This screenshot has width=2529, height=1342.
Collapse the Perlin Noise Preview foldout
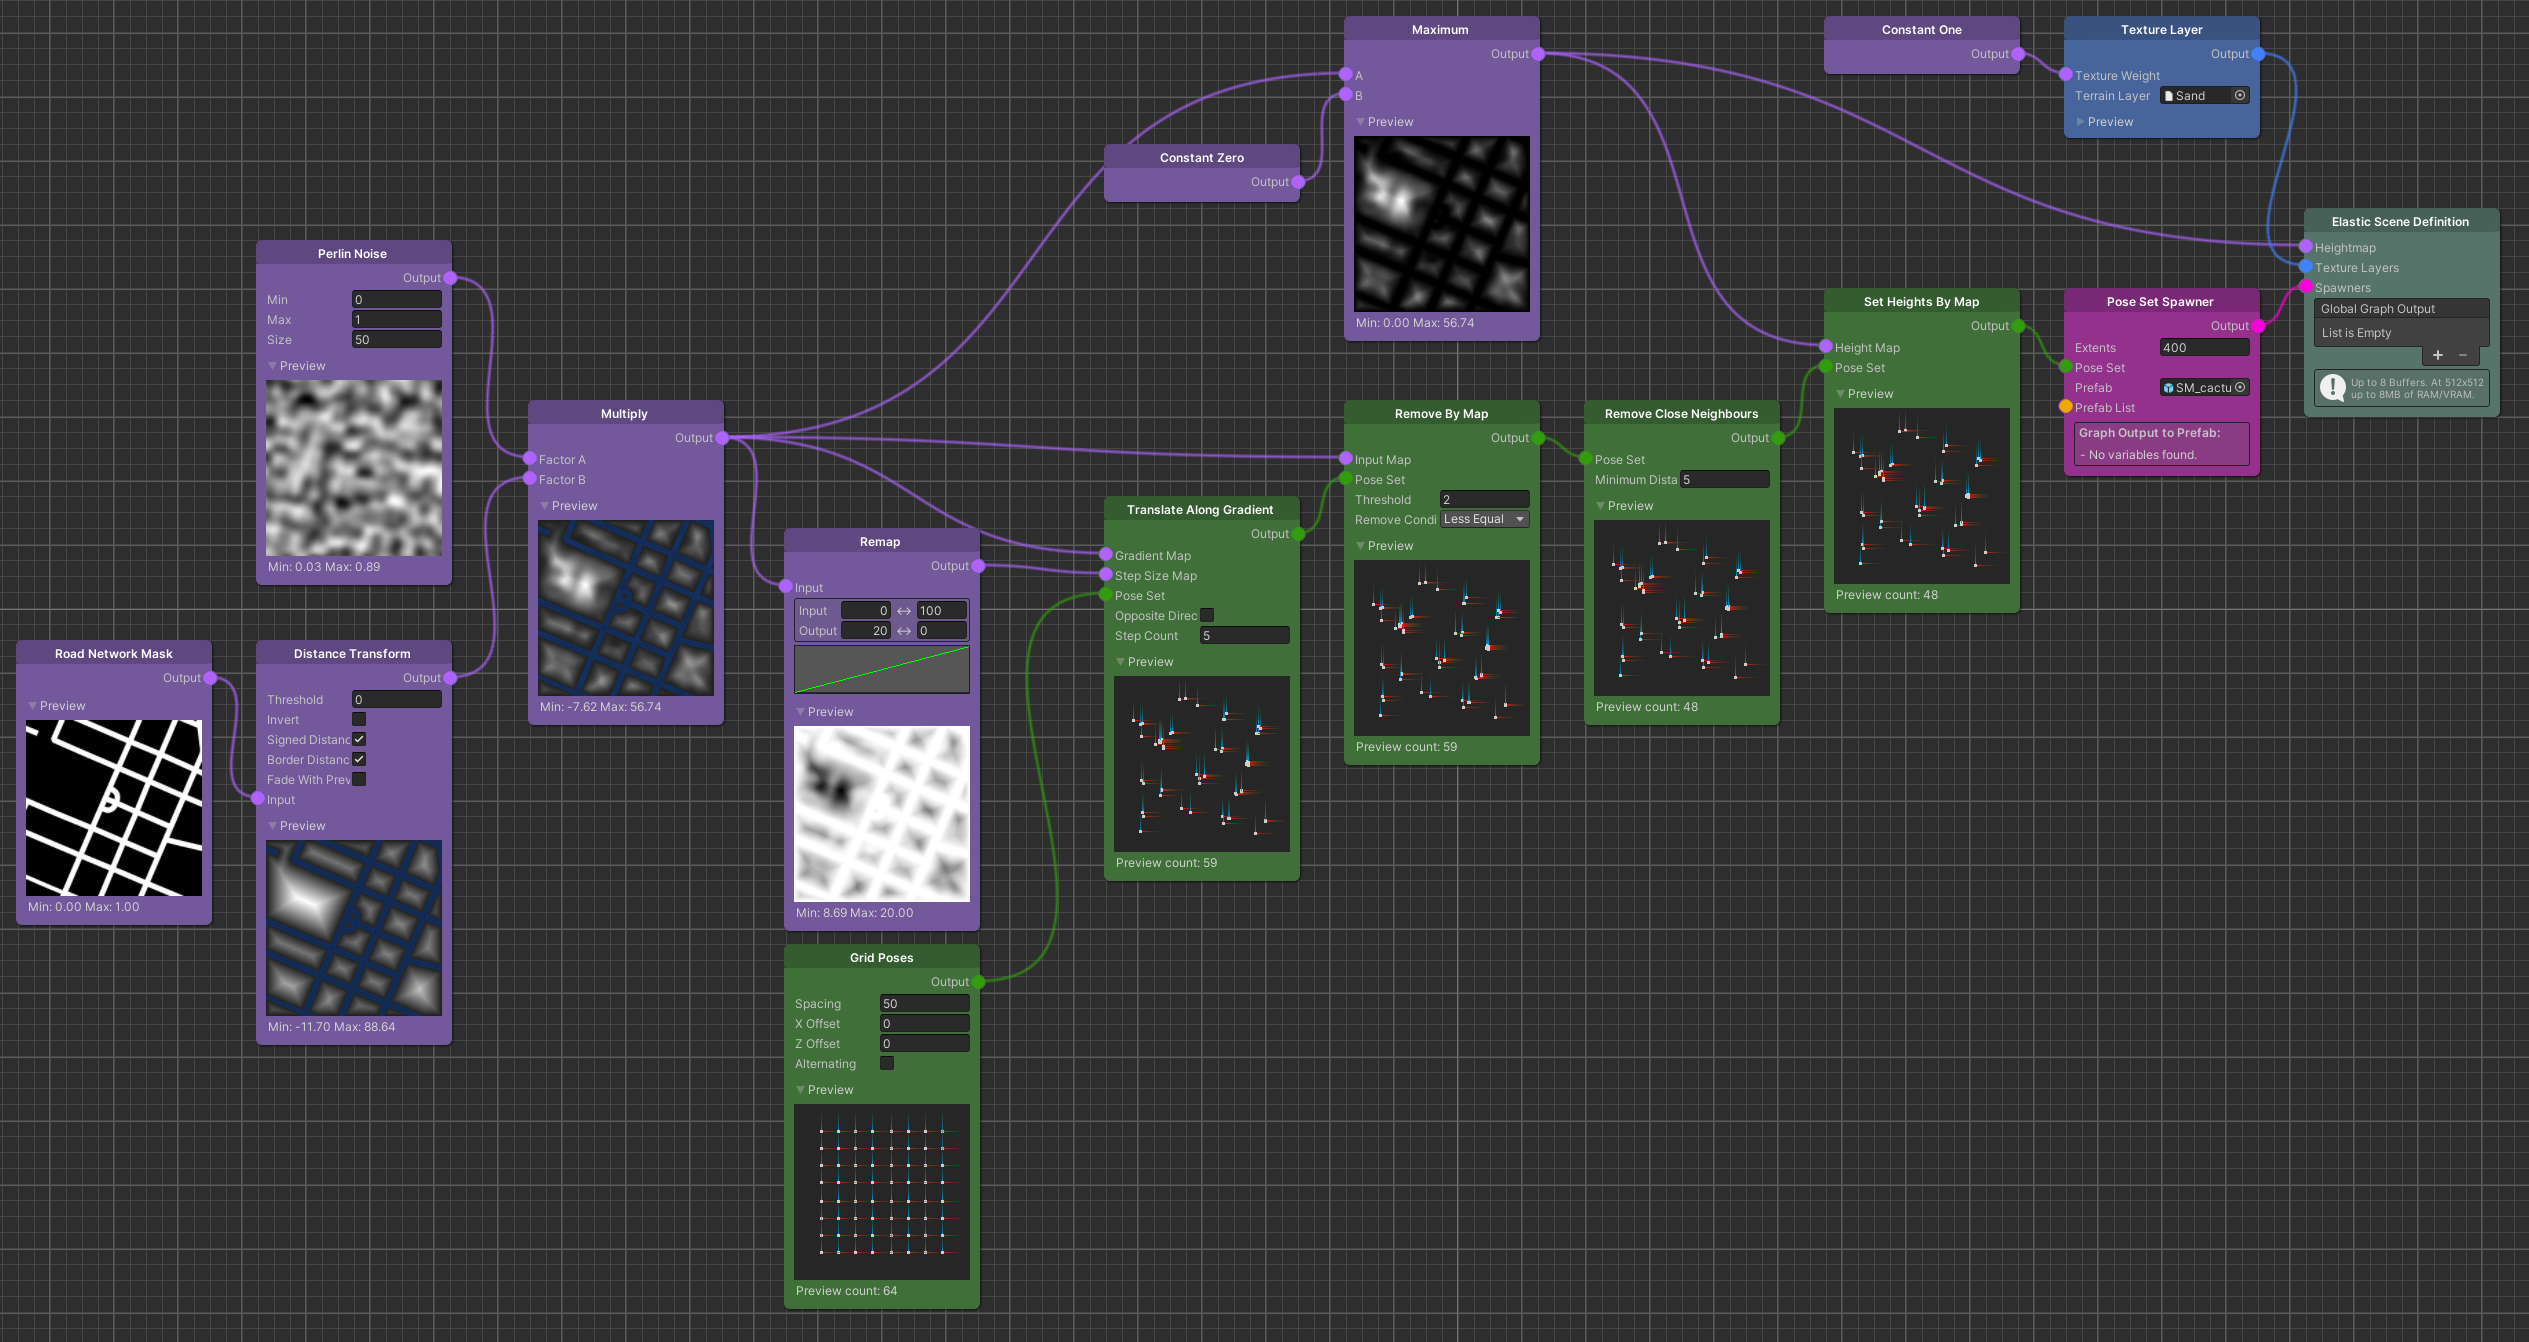pyautogui.click(x=273, y=366)
